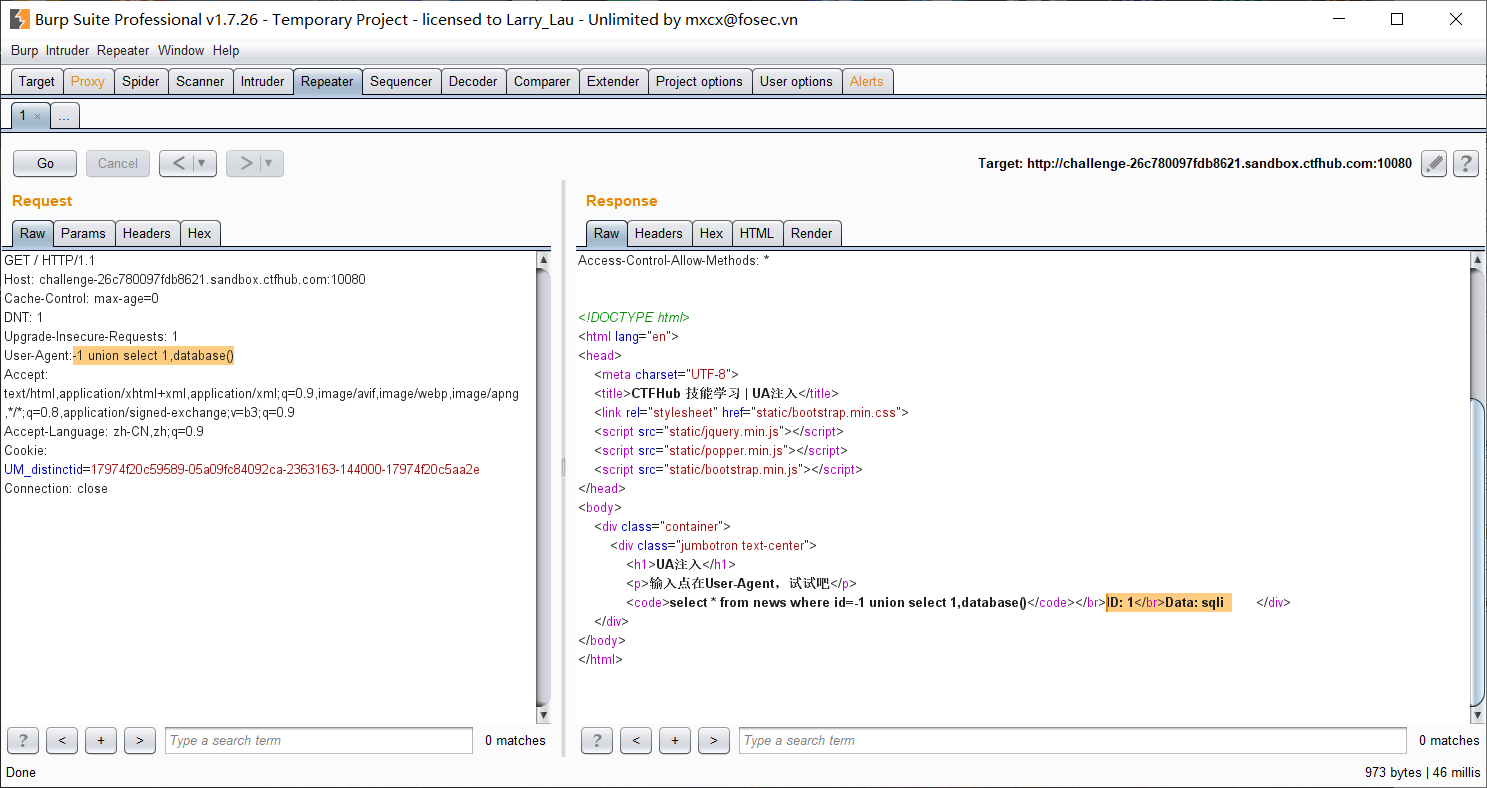
Task: Select request Headers view tab
Action: [x=147, y=233]
